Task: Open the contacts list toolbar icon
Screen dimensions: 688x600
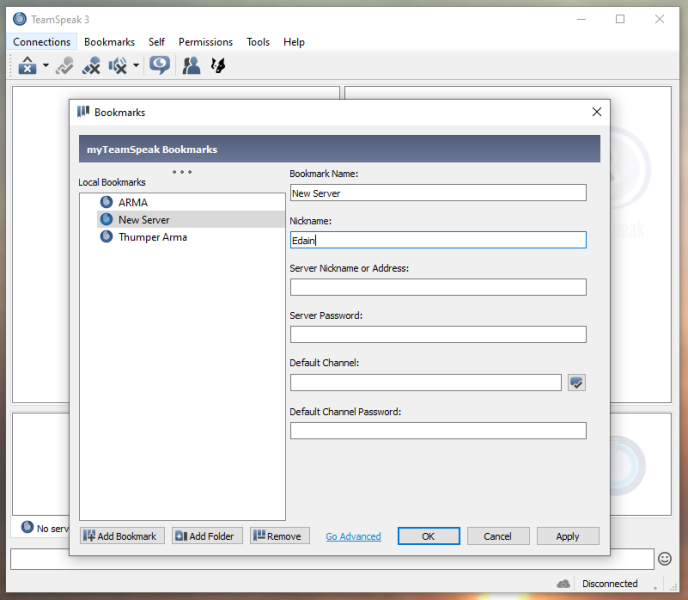Action: (191, 66)
